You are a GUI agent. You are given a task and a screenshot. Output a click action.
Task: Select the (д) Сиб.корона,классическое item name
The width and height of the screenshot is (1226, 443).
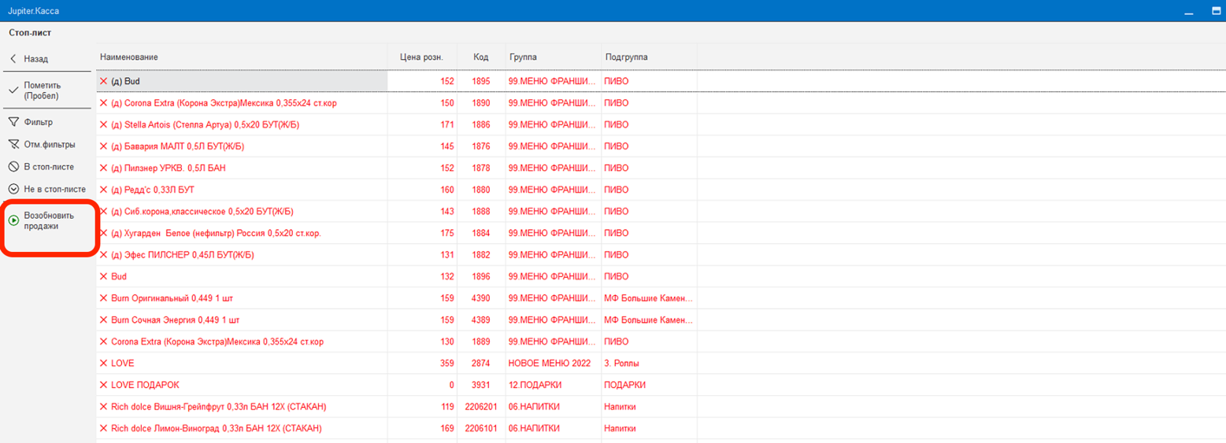202,211
